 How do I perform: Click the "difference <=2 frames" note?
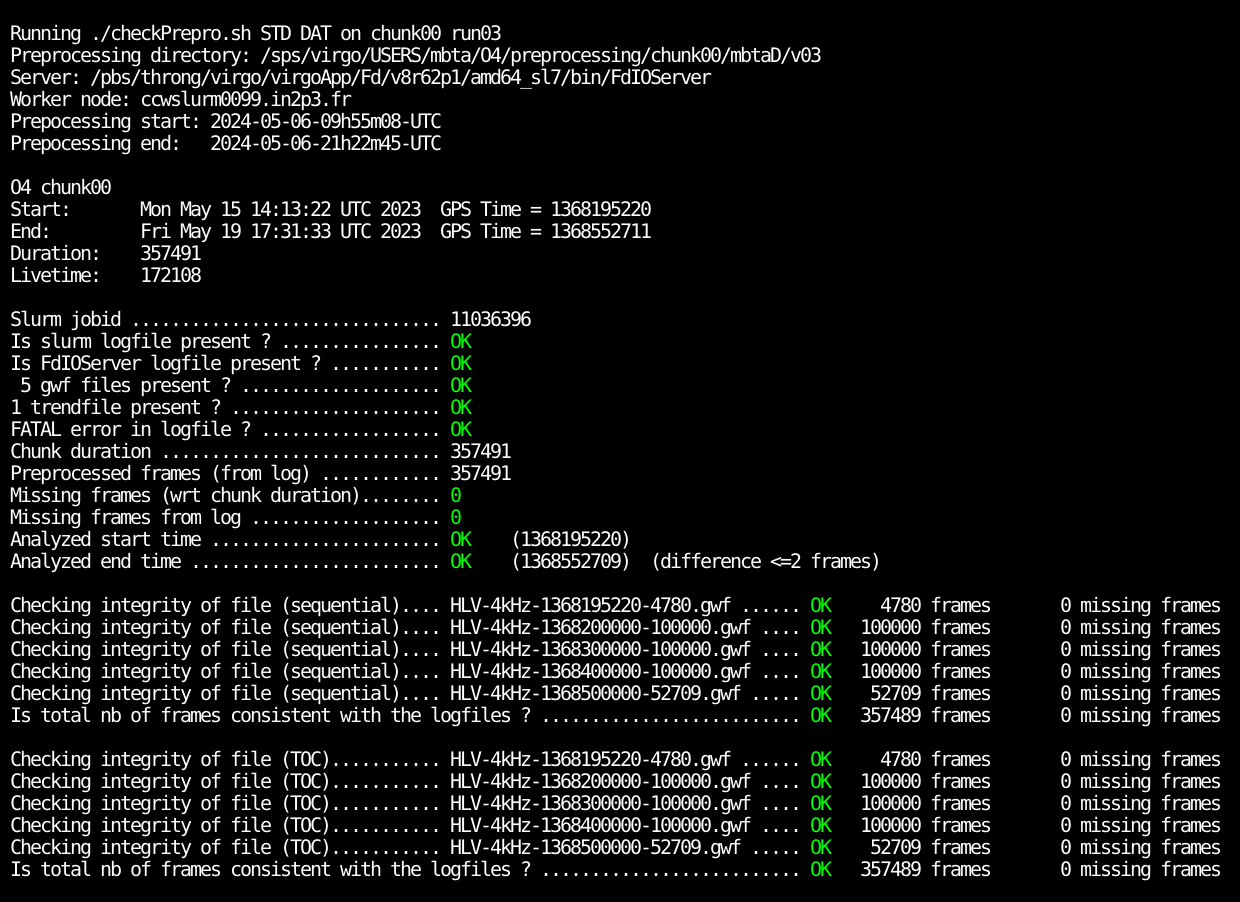point(765,561)
